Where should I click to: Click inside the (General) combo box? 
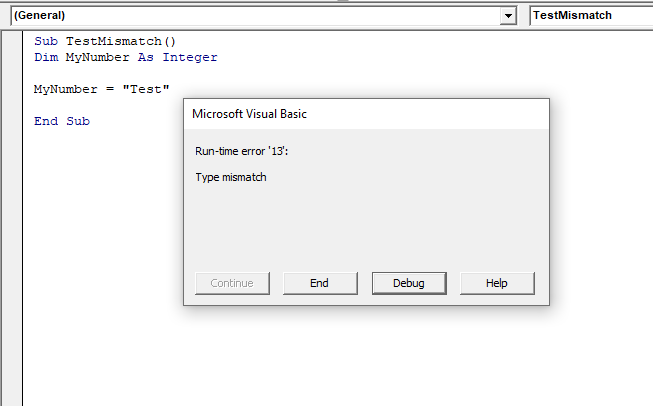[x=250, y=16]
